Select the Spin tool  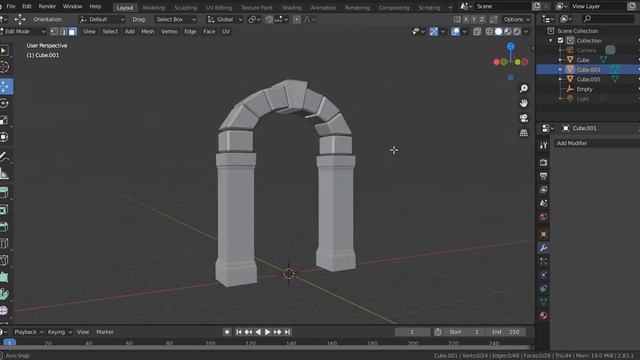tap(4, 294)
